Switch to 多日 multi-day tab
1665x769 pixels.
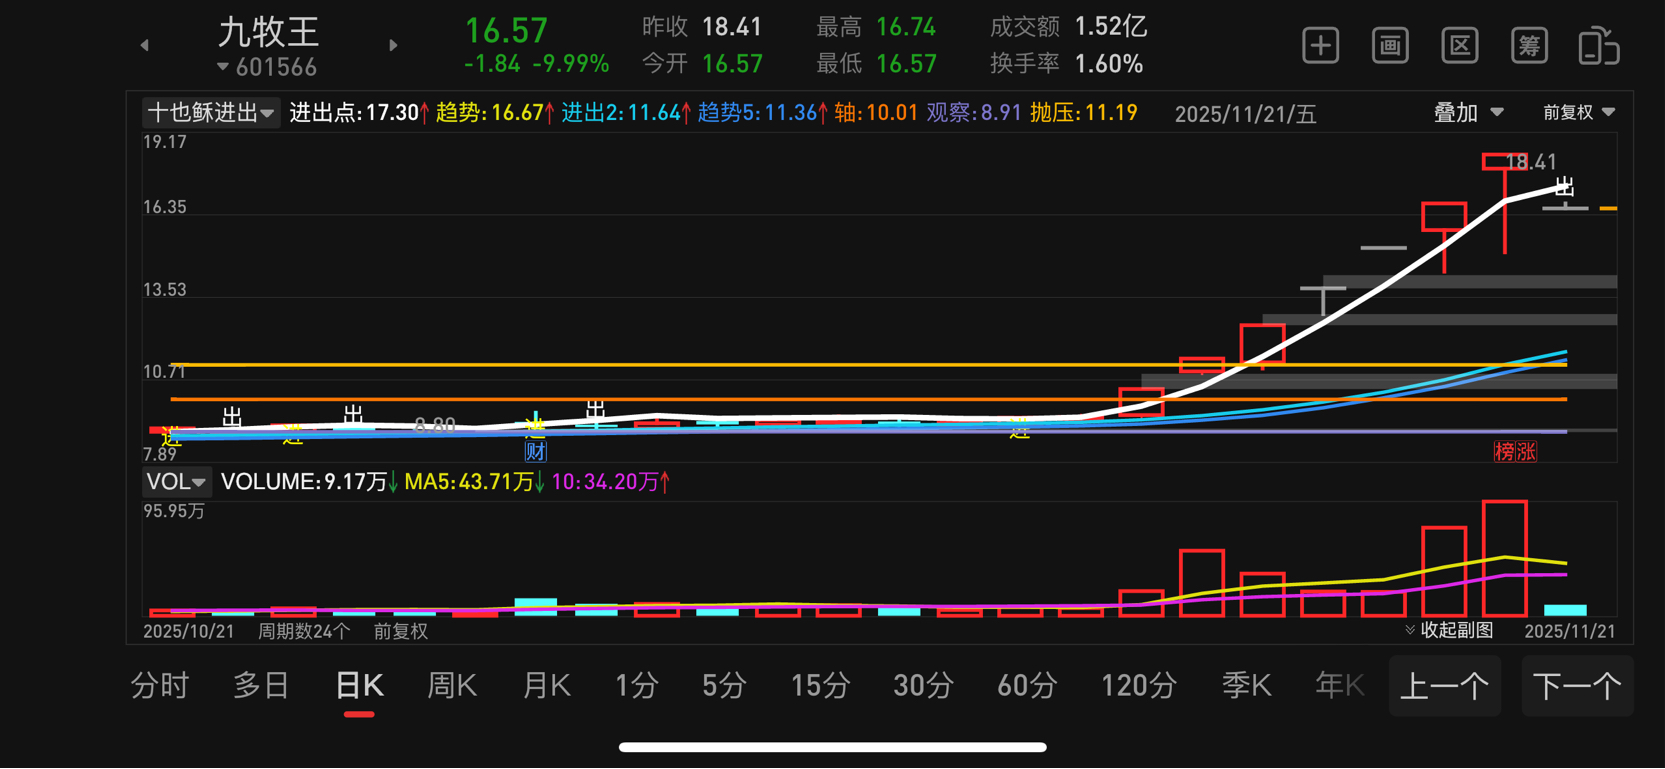coord(261,686)
